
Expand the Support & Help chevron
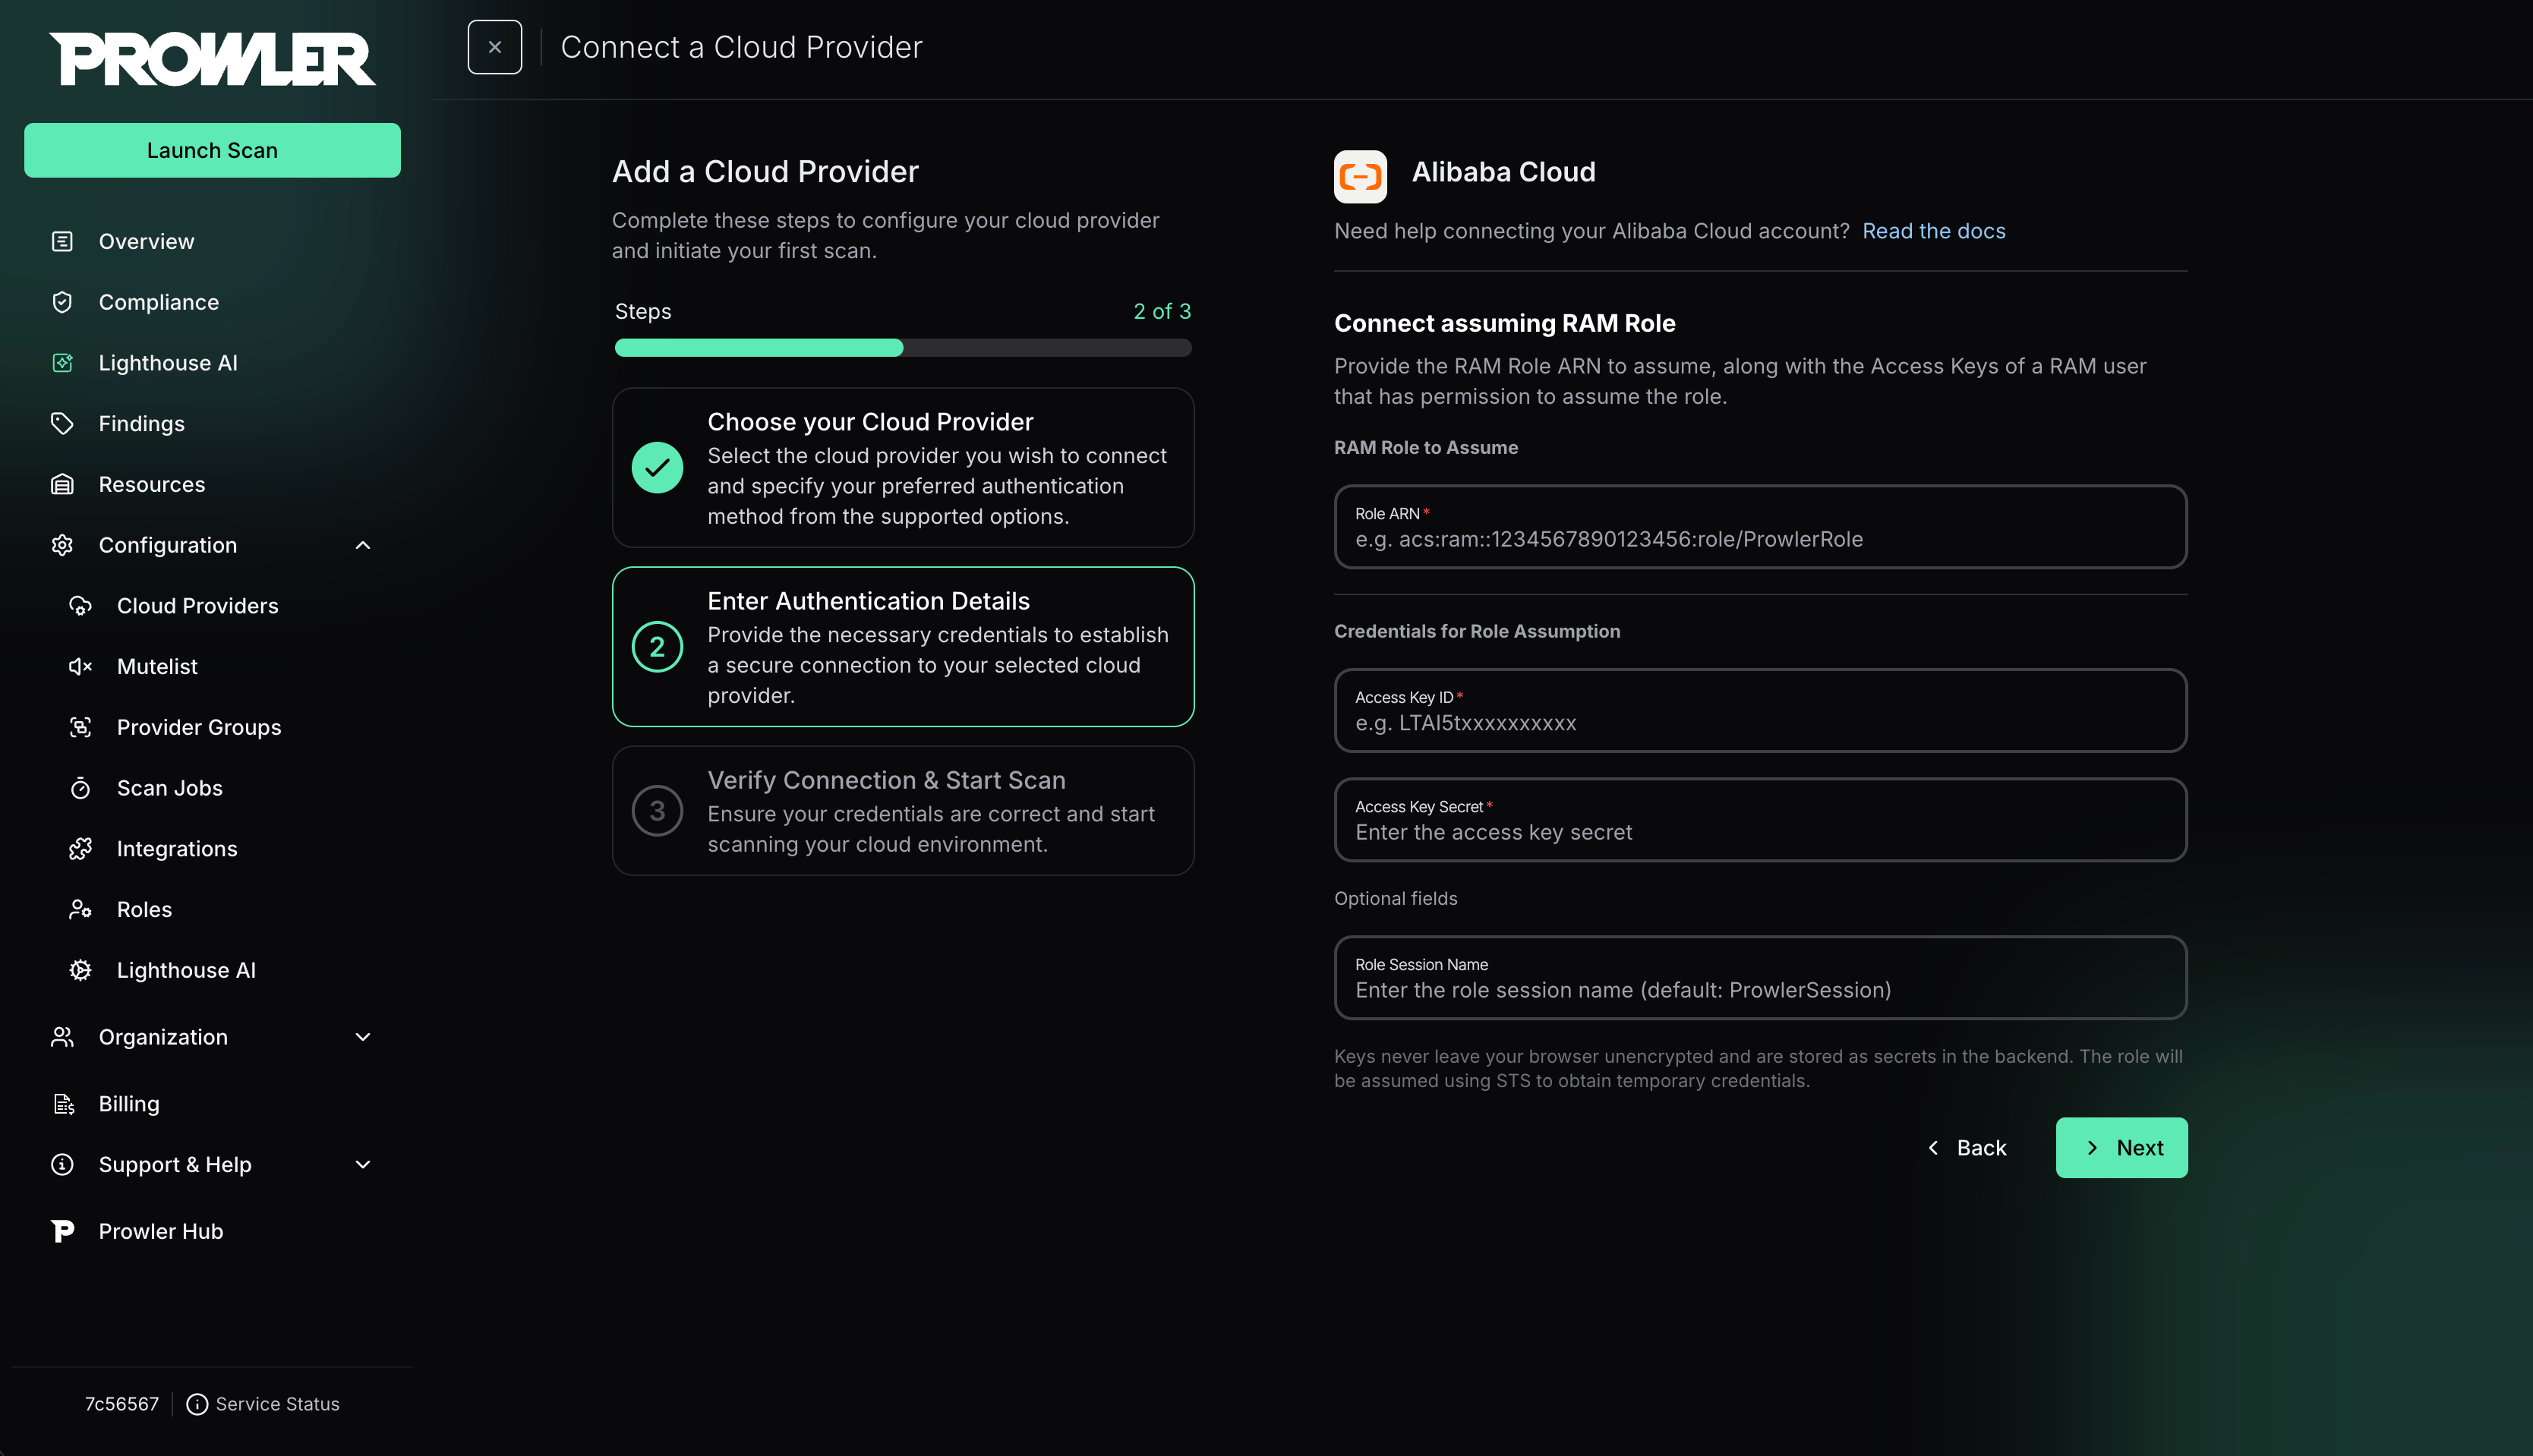click(363, 1164)
